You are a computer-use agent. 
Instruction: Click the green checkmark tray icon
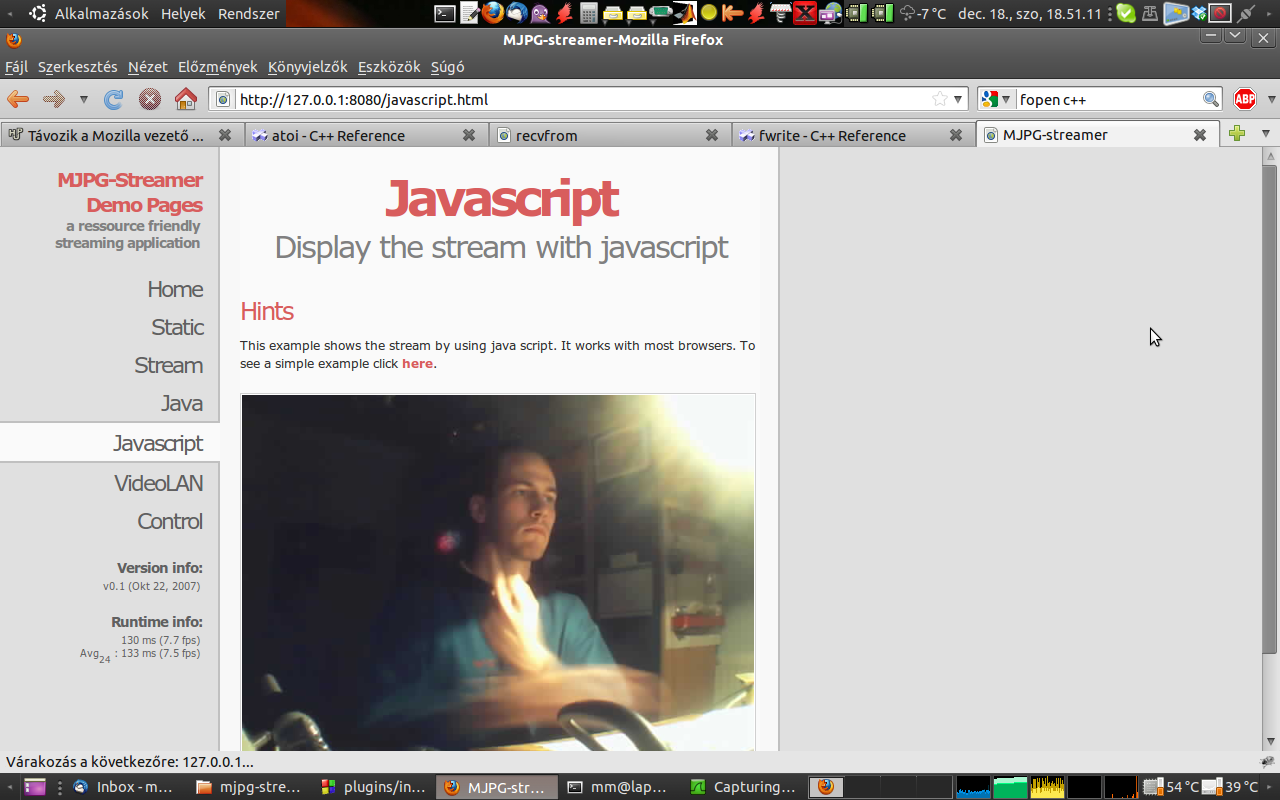(1126, 14)
